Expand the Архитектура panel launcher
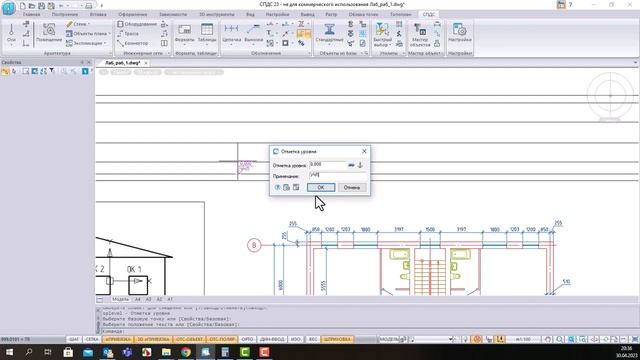640x360 pixels. pyautogui.click(x=110, y=53)
